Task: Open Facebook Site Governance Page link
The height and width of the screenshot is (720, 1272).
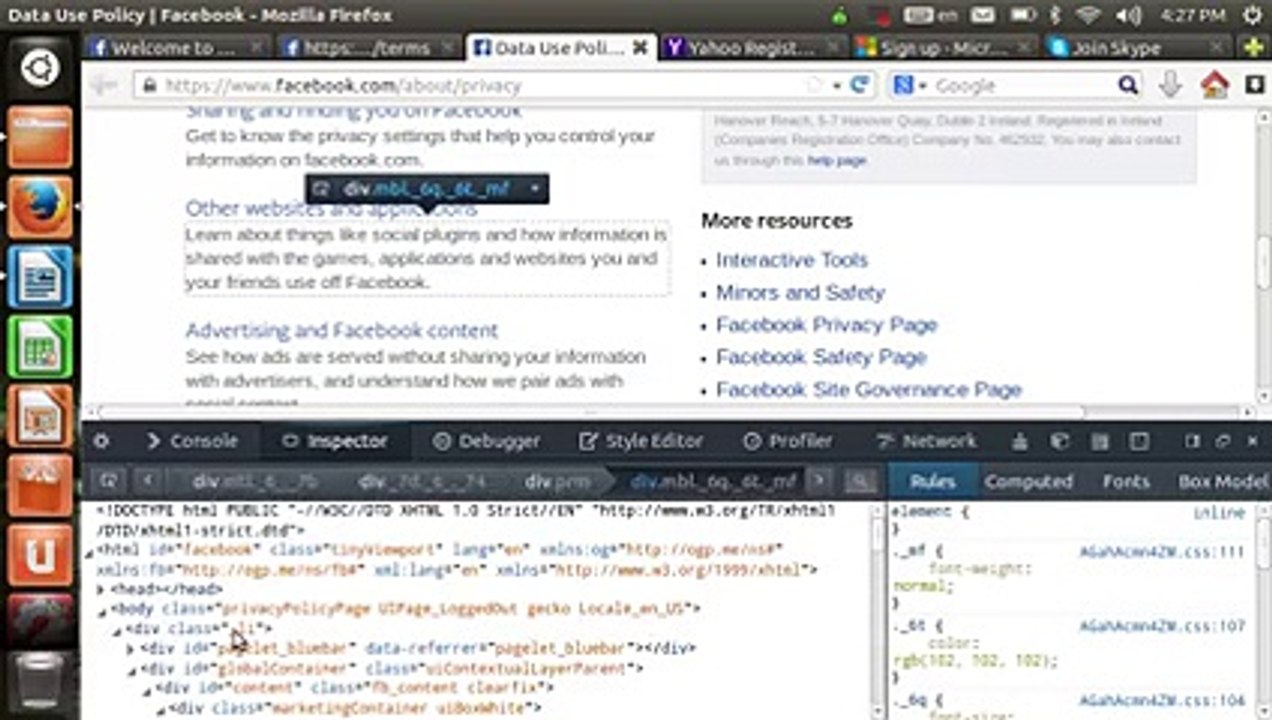Action: point(869,390)
